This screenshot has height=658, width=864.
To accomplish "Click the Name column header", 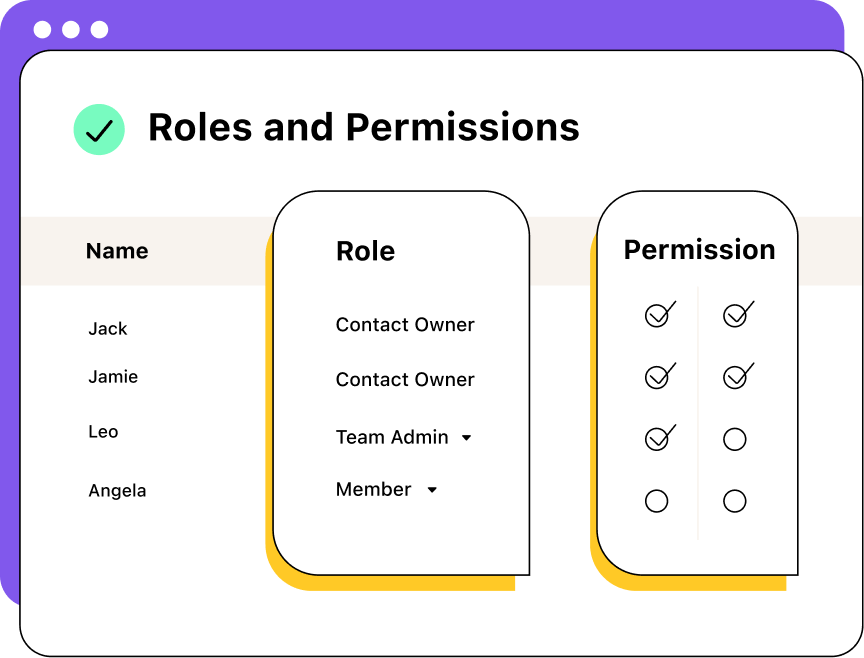I will click(x=117, y=251).
